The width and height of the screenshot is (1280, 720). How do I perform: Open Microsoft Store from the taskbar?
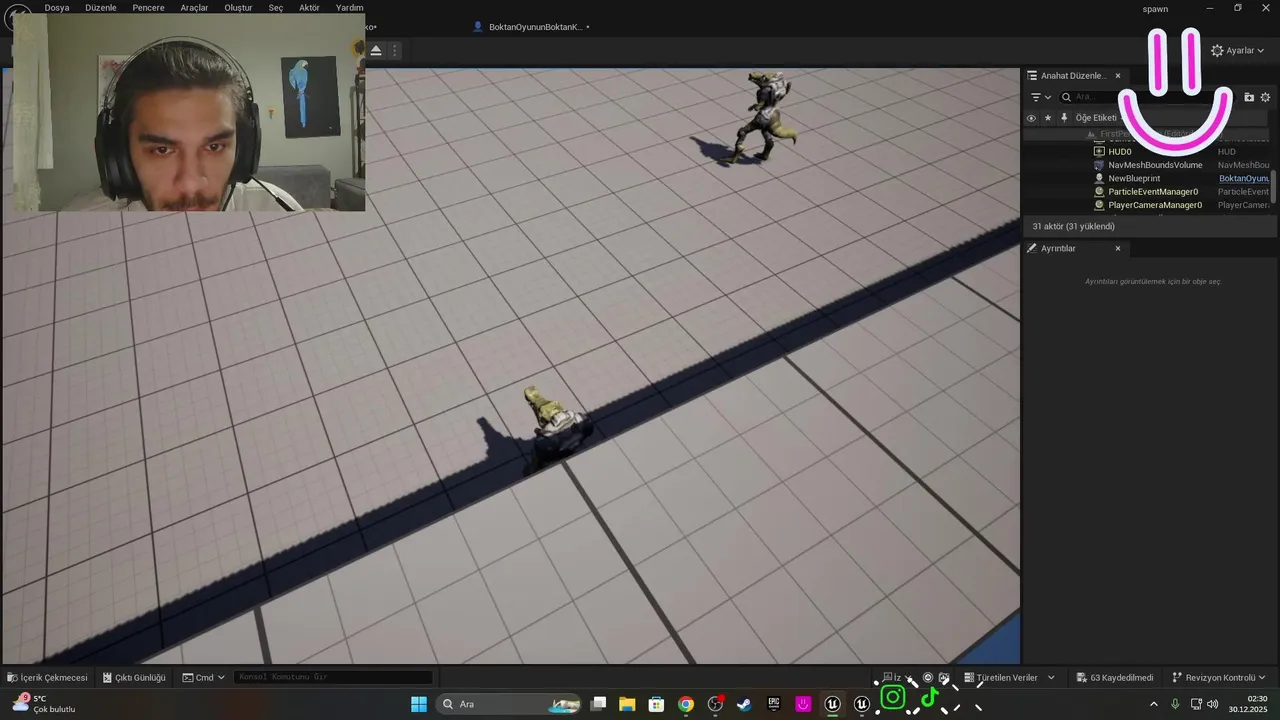pos(656,704)
